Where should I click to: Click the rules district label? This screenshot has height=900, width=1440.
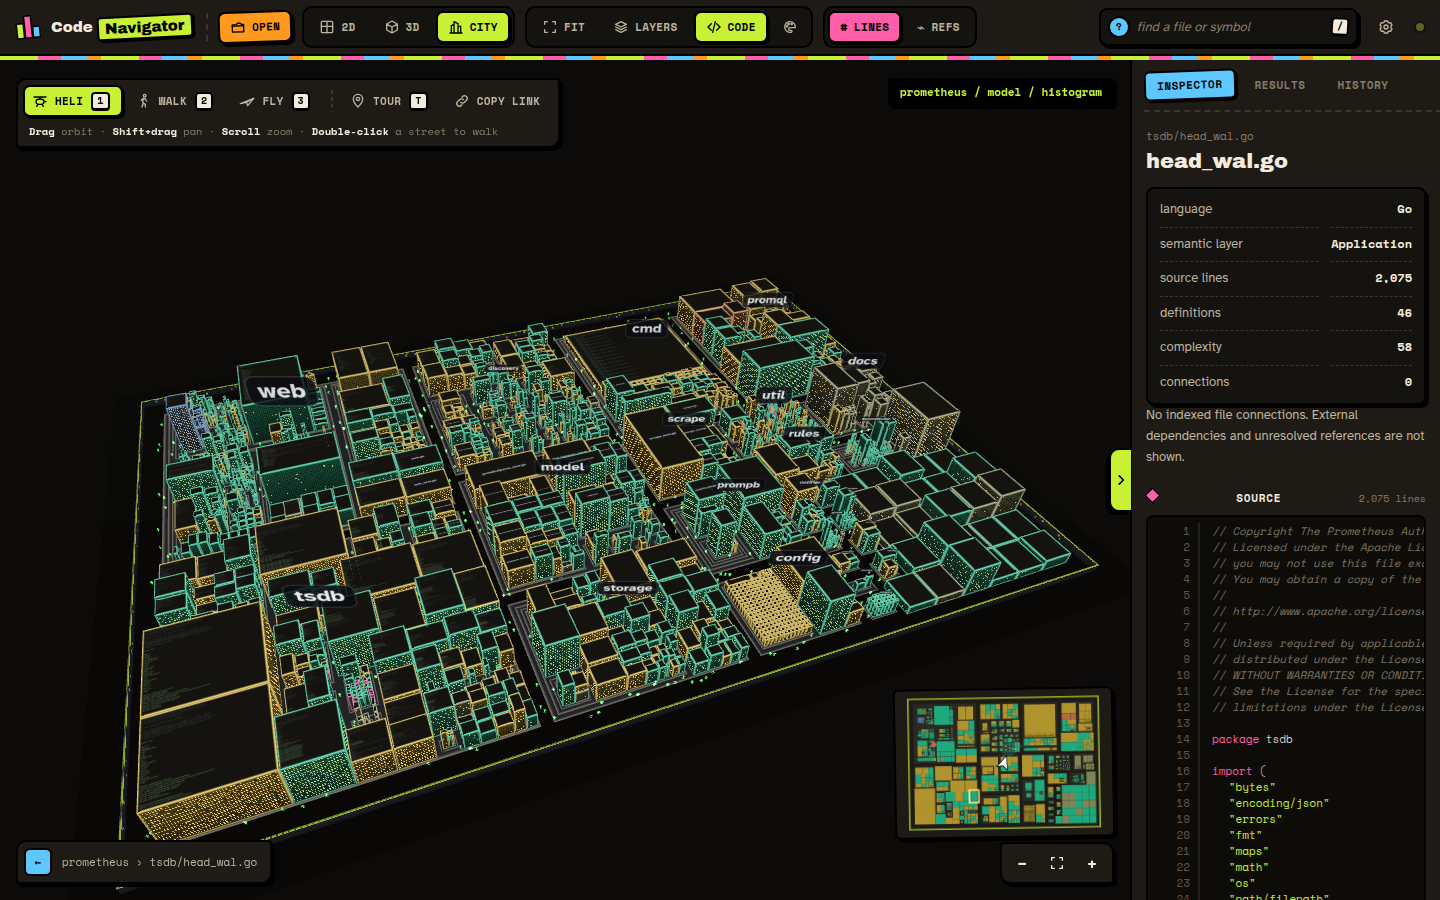pos(803,434)
